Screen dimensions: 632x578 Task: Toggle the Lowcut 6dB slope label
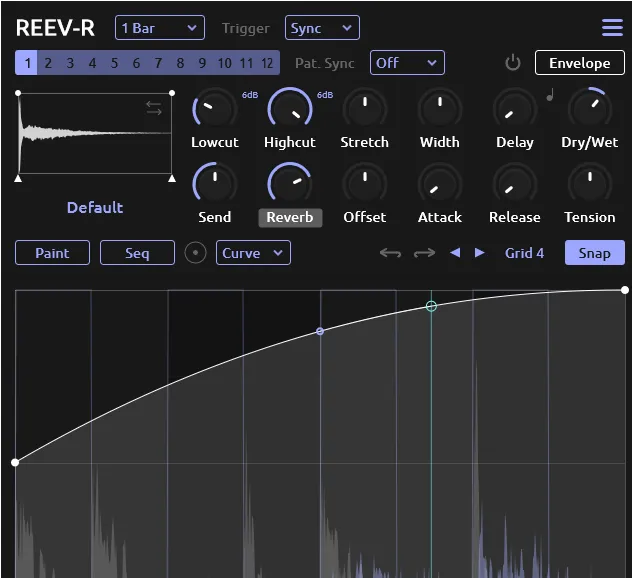(x=250, y=95)
